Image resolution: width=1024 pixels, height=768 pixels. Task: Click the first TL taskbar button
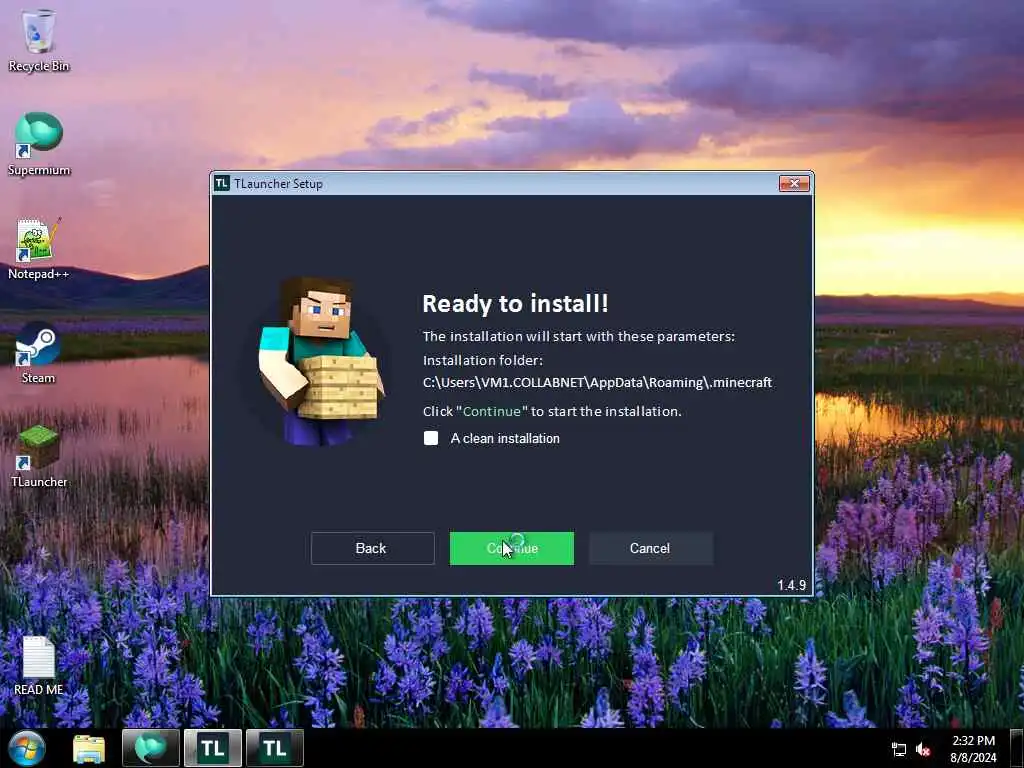pyautogui.click(x=213, y=748)
